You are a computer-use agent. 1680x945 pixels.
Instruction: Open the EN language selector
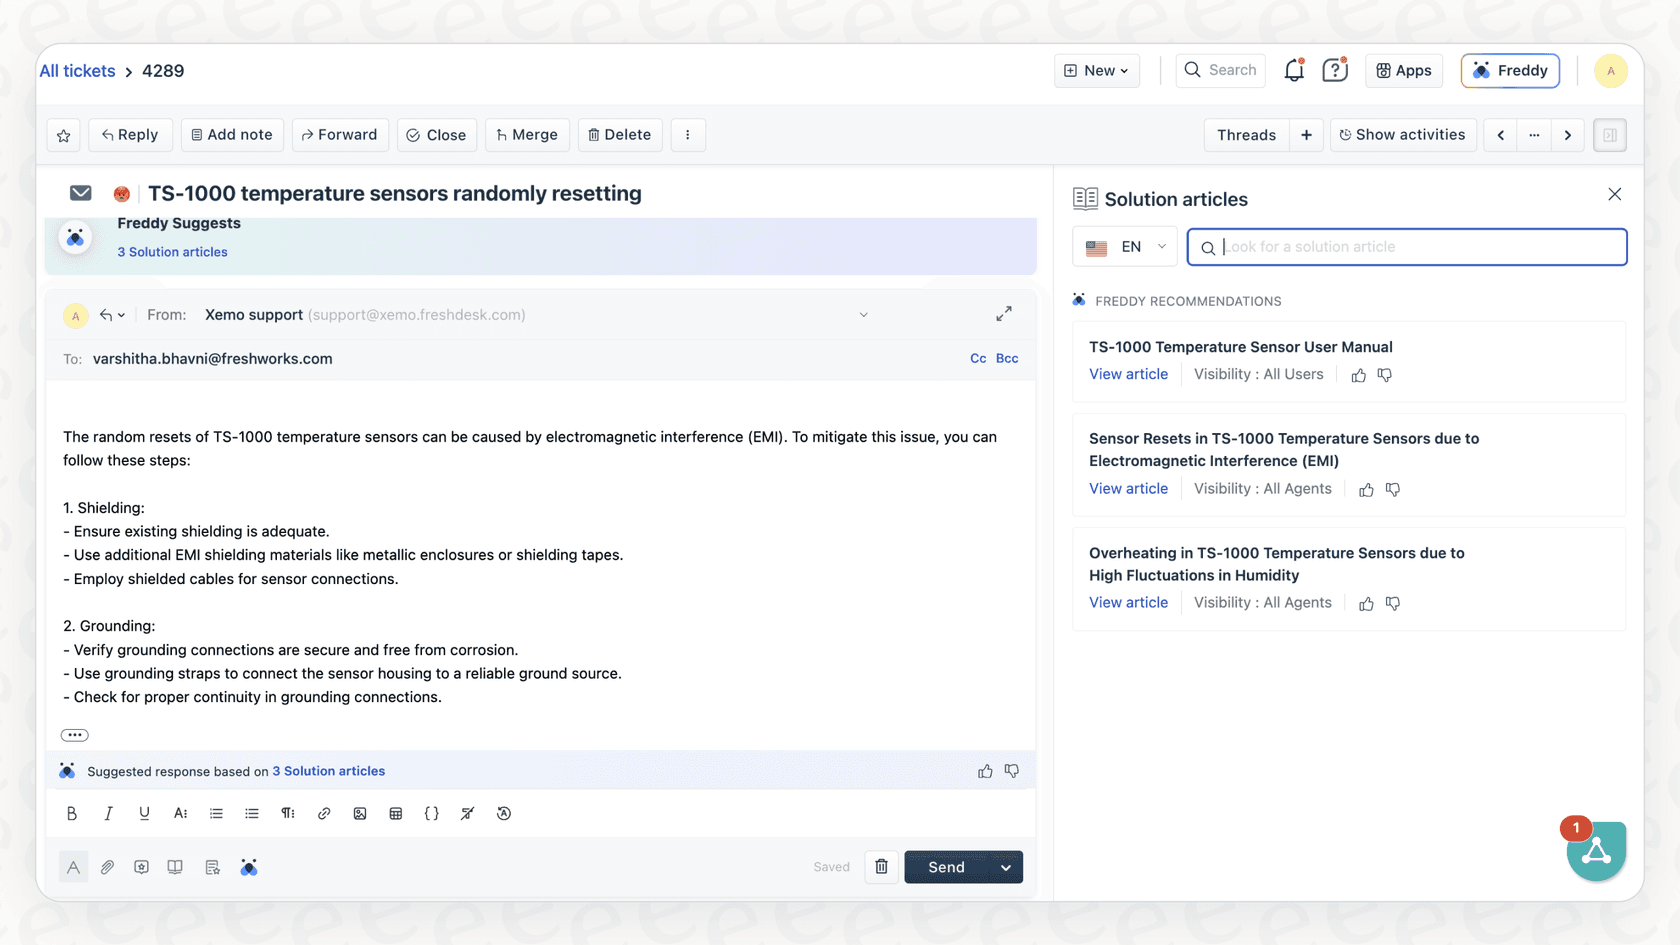[1124, 246]
